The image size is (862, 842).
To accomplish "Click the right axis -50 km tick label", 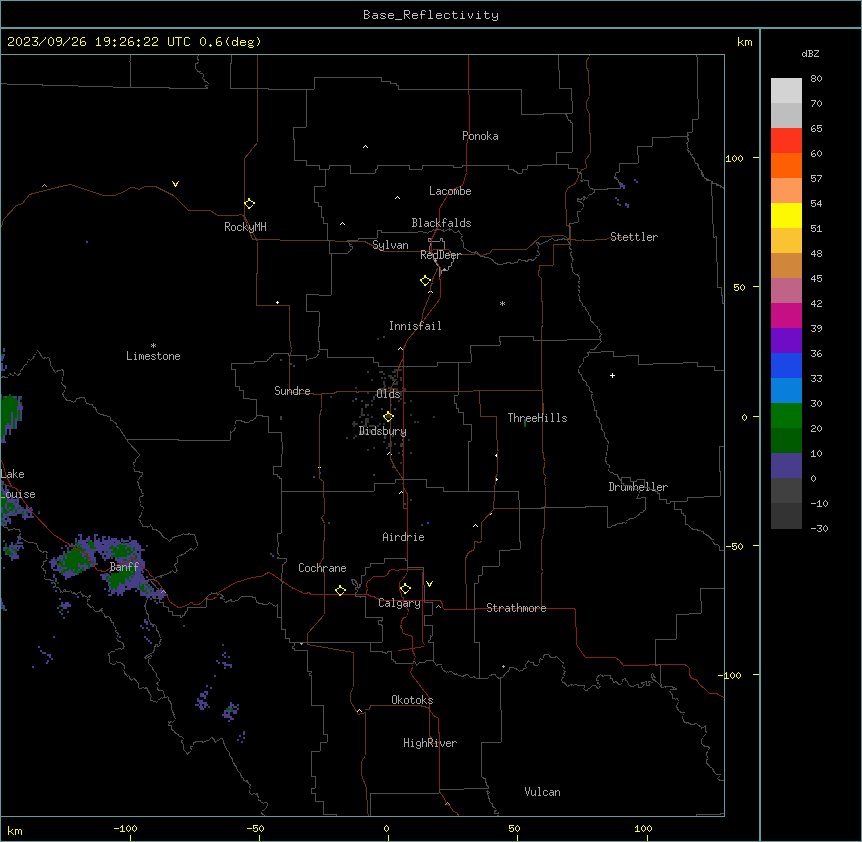I will tap(734, 546).
